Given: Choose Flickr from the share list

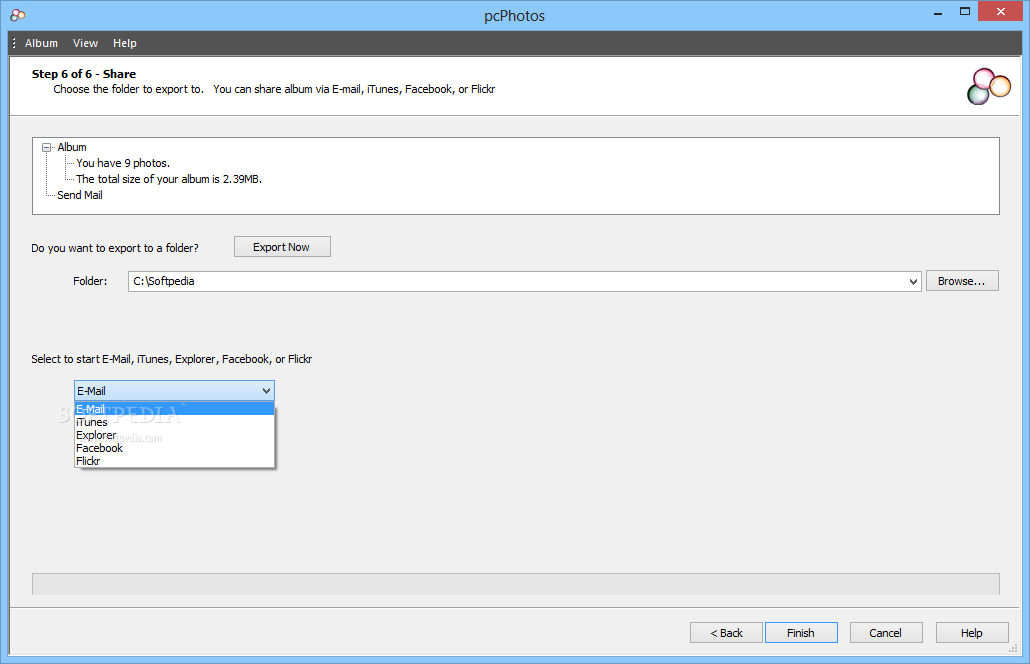Looking at the screenshot, I should pyautogui.click(x=174, y=461).
